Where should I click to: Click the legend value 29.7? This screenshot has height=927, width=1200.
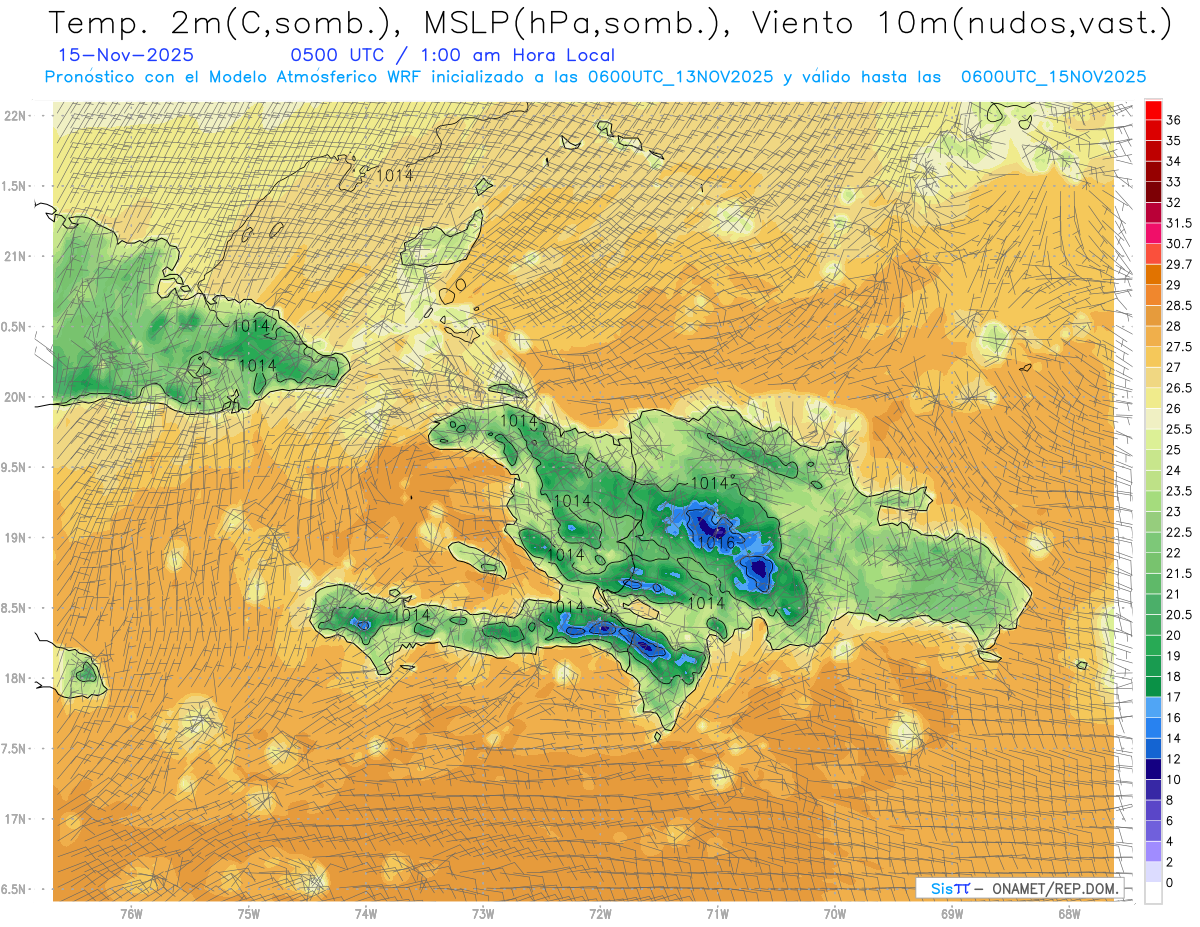pos(1178,264)
